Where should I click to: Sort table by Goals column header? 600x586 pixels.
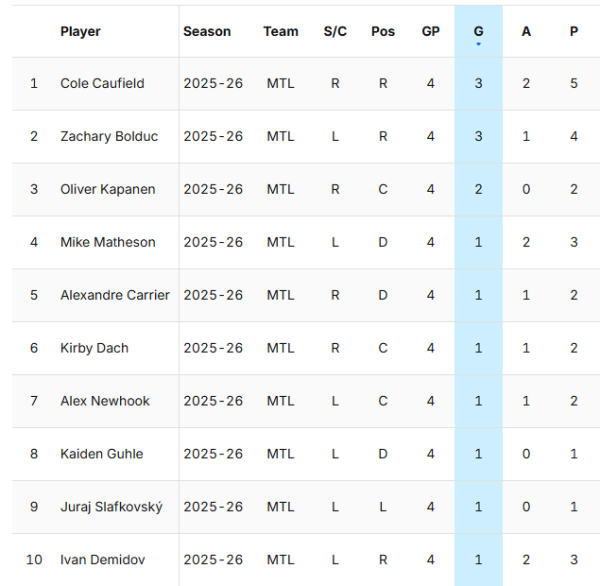(x=478, y=31)
